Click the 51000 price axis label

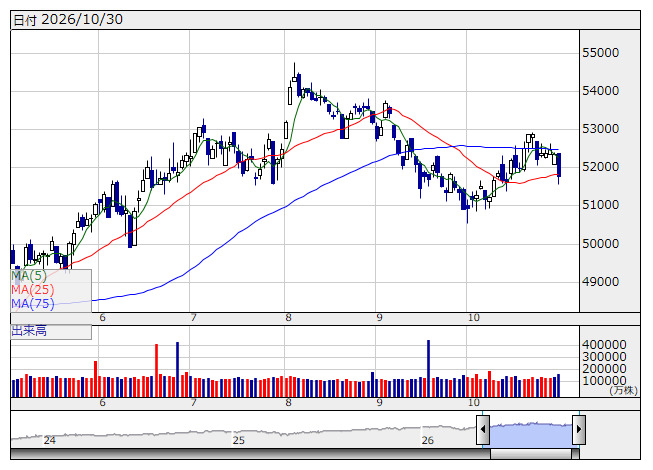600,205
